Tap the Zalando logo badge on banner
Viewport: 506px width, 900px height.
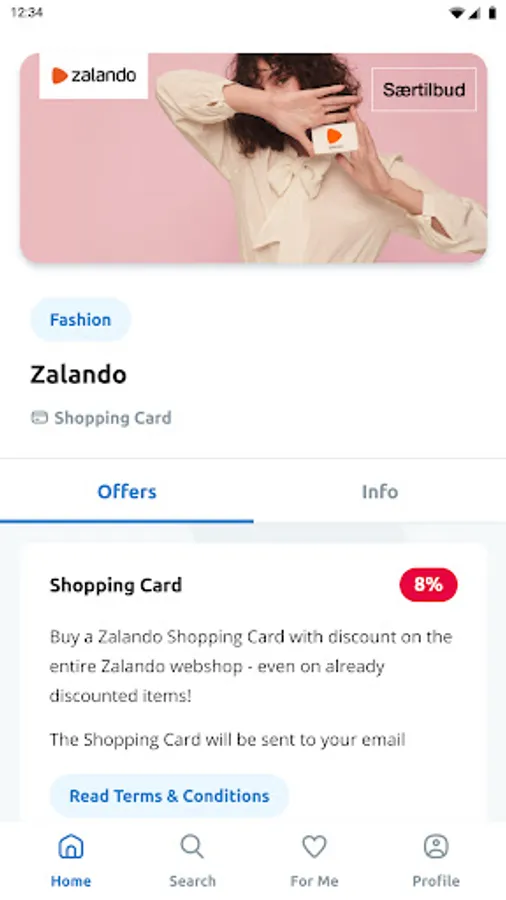(x=94, y=76)
